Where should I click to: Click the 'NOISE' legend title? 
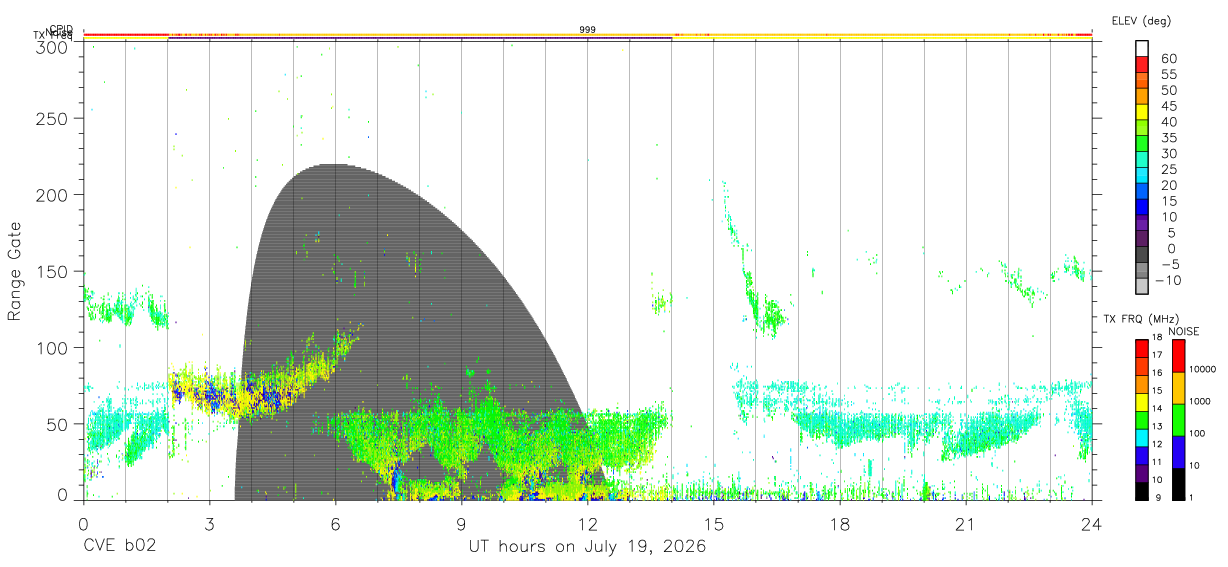[x=1183, y=332]
